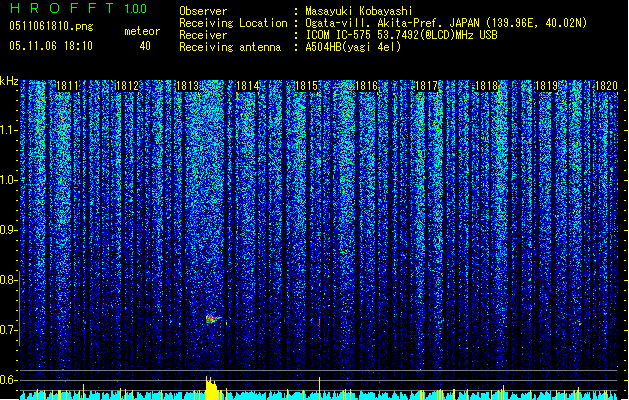Screen dimensions: 629x400
Task: Click the 1820 time marker
Action: [606, 86]
